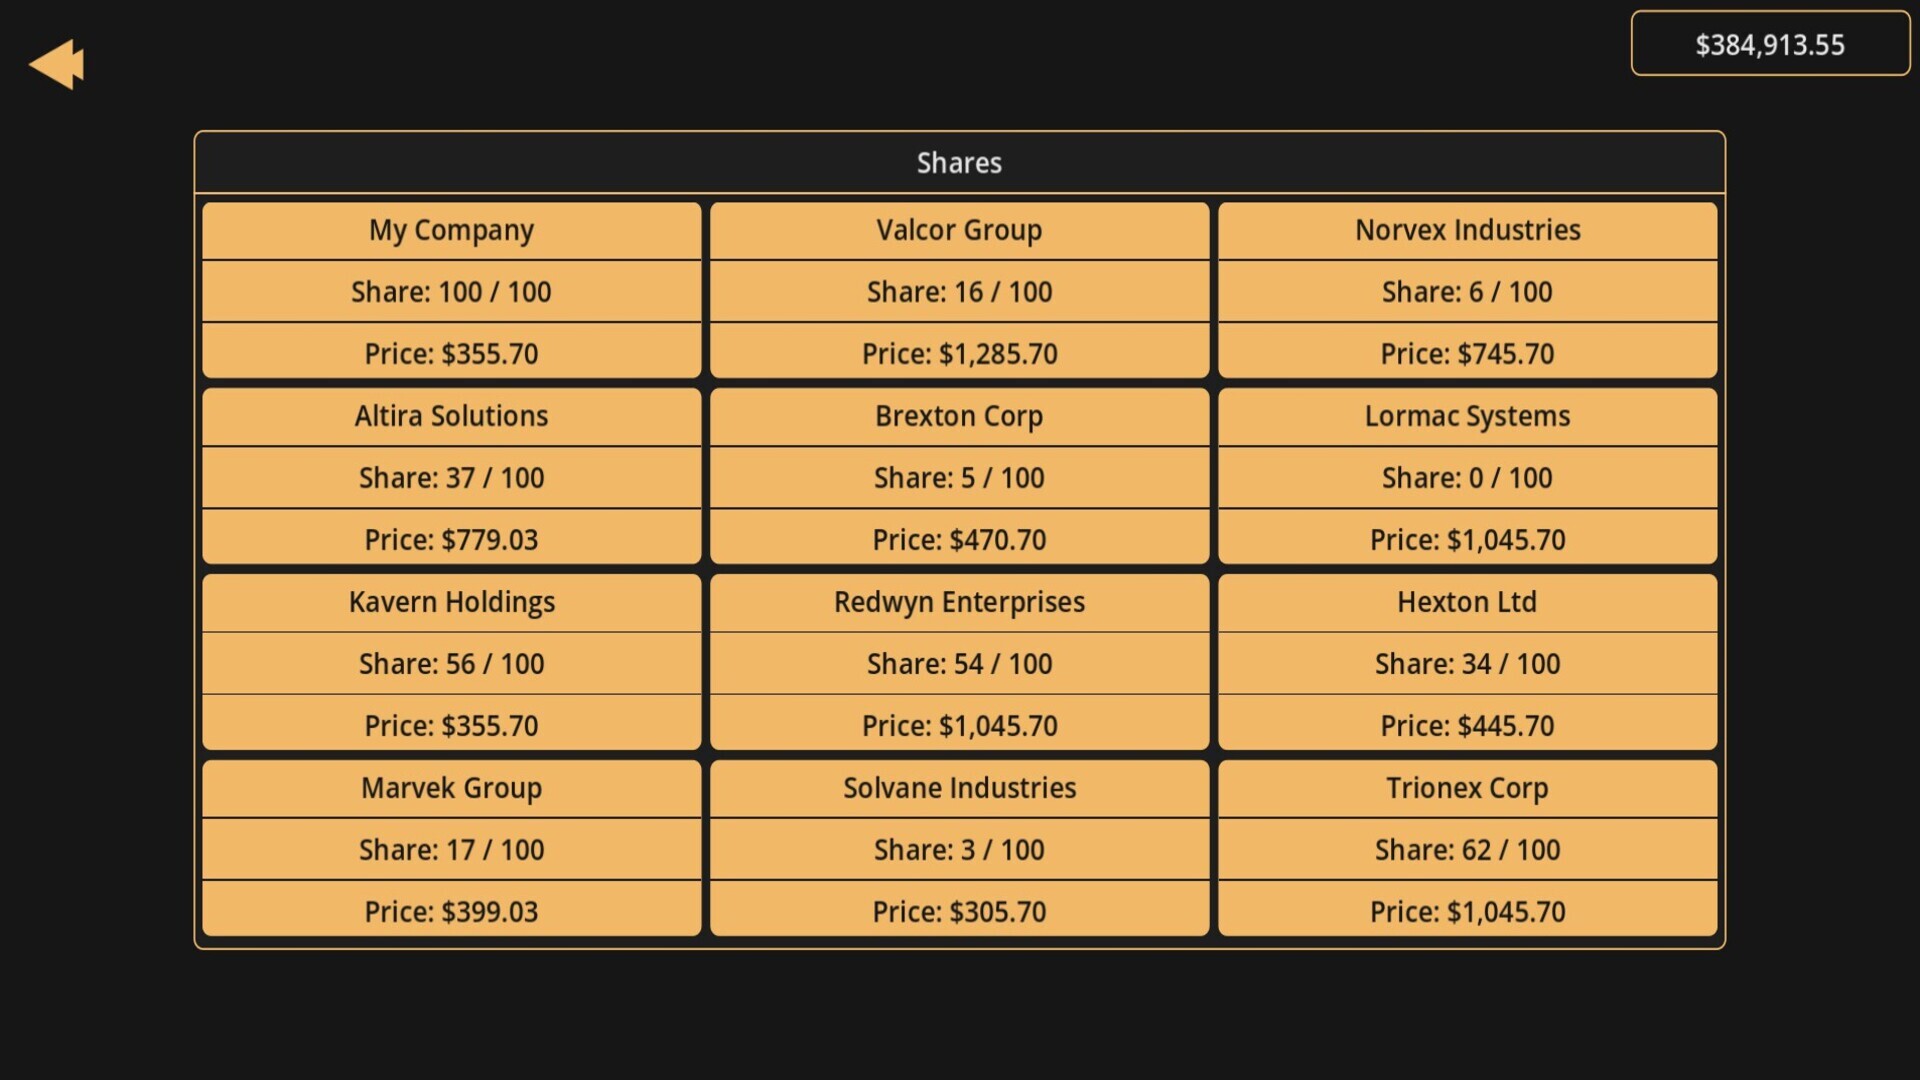This screenshot has height=1080, width=1920.
Task: Select Trionex Corp share card
Action: click(1467, 788)
